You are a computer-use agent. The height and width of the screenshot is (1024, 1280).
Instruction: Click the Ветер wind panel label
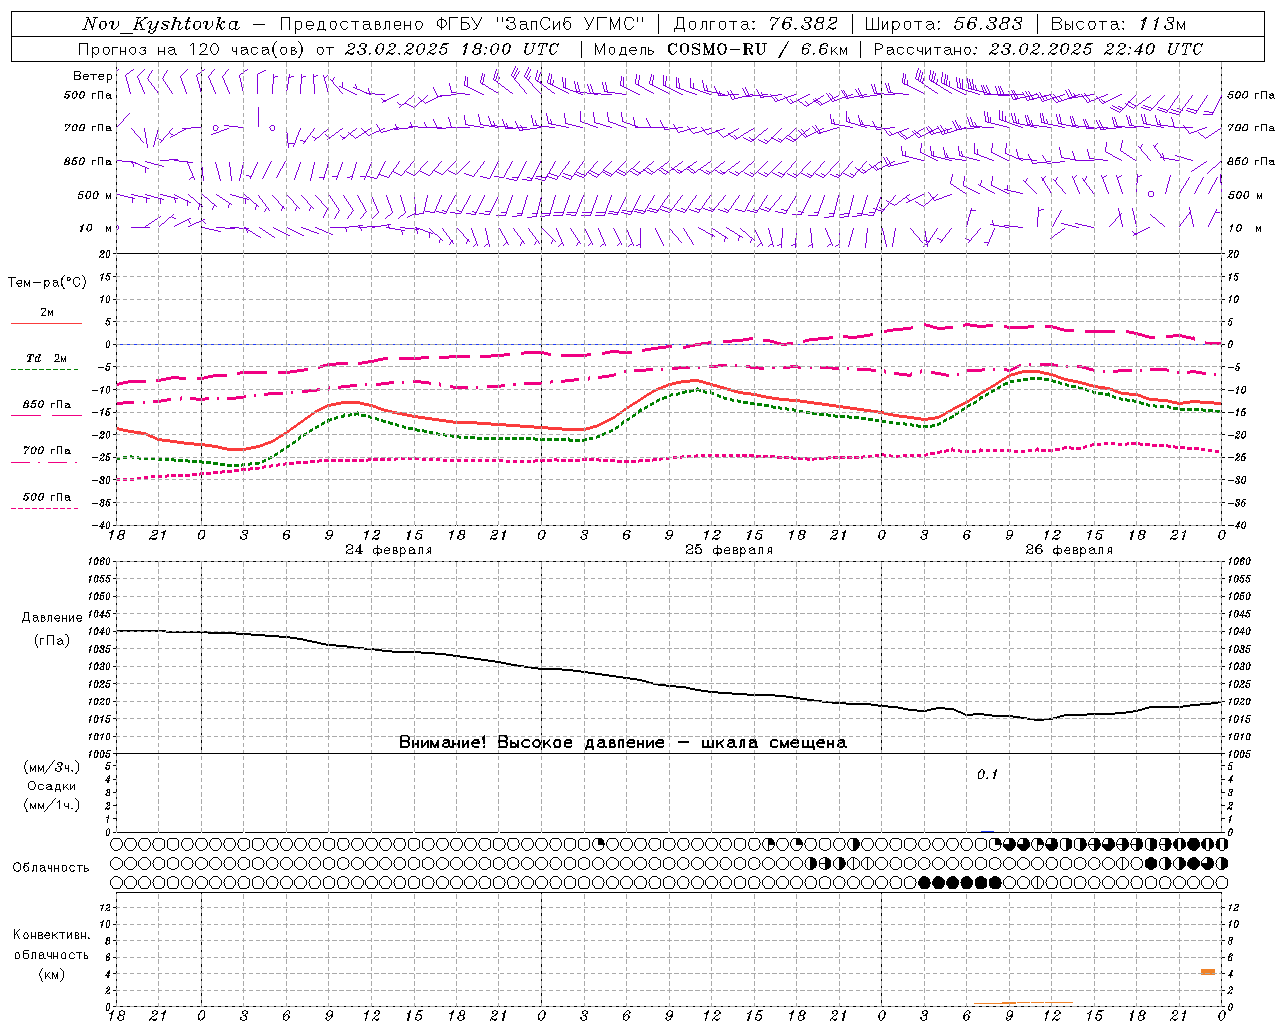(92, 76)
